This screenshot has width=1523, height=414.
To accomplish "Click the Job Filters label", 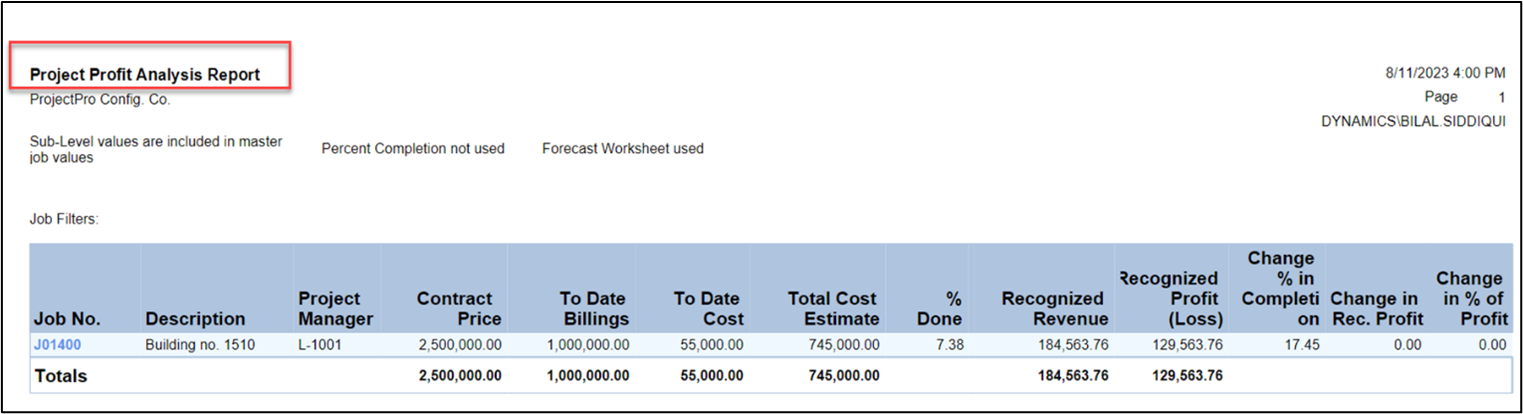I will [64, 219].
